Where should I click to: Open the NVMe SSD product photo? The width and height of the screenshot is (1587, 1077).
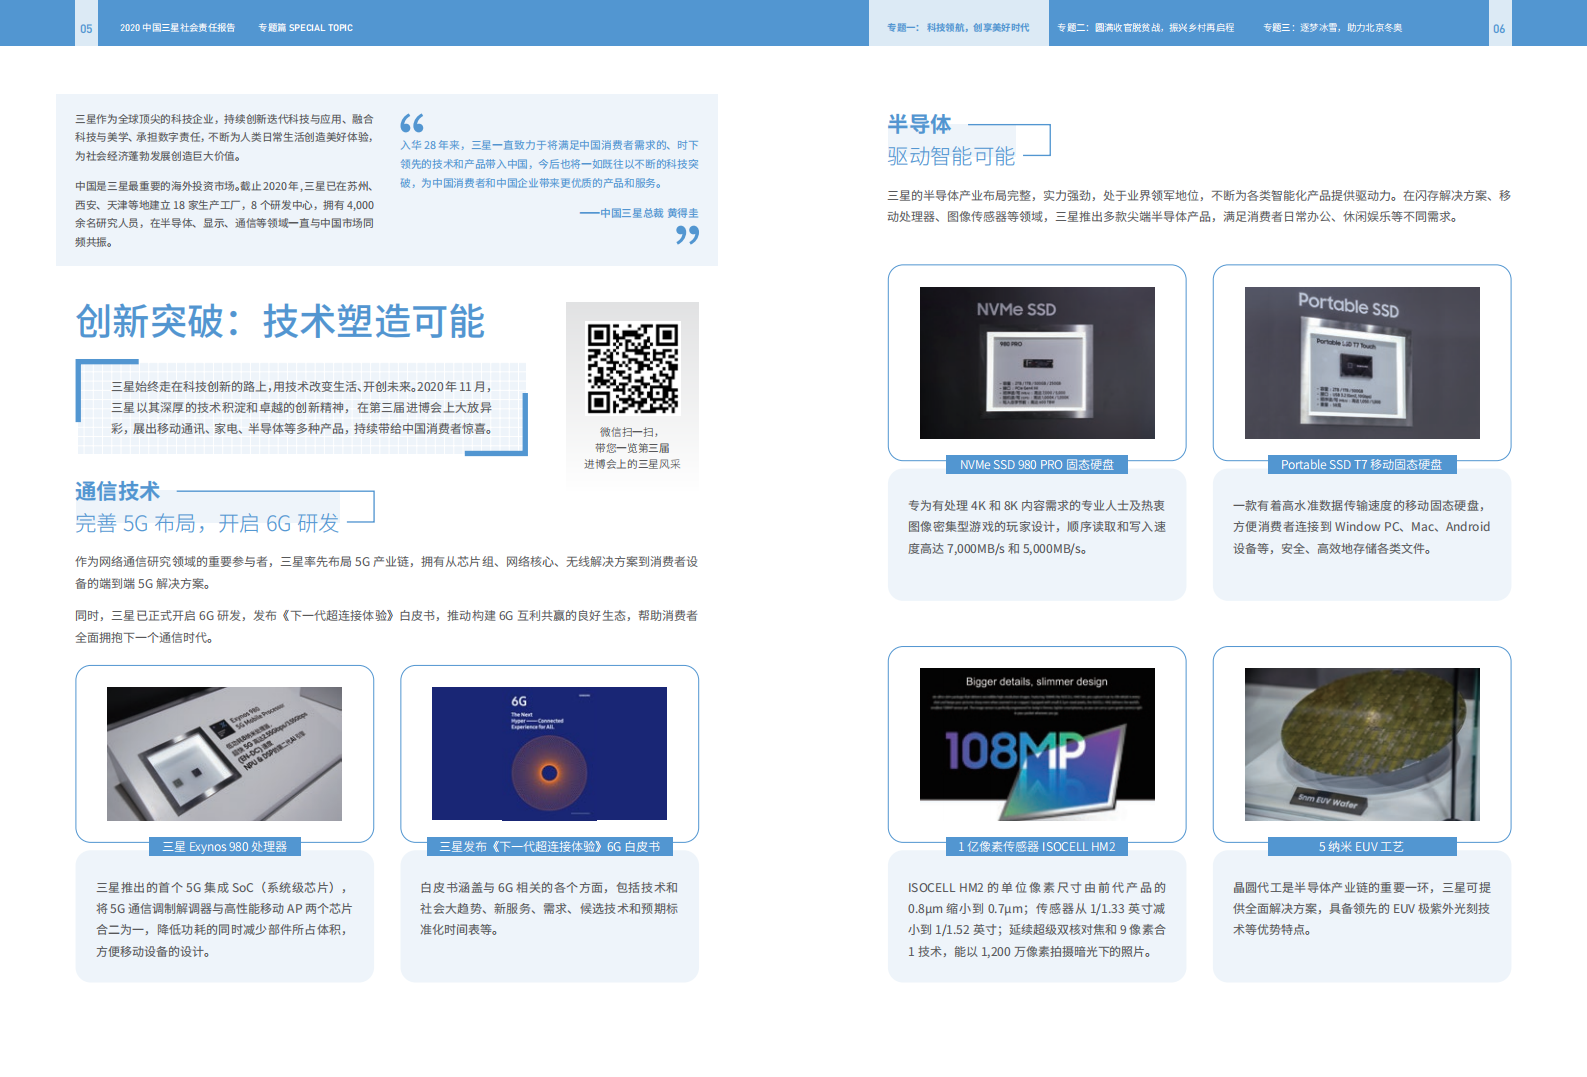click(x=1037, y=363)
